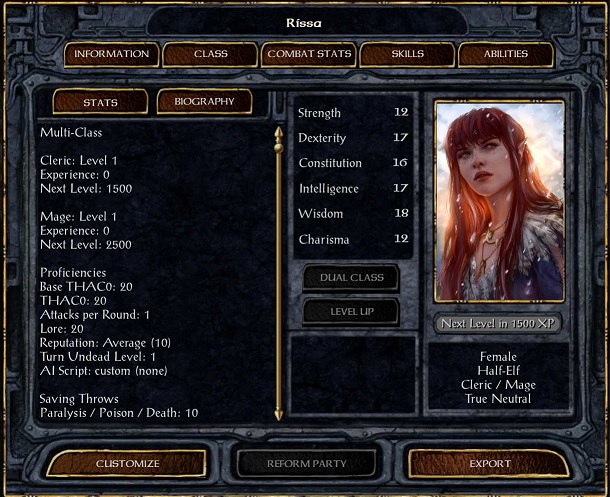Click 'AI Script: custom (none)' line

[x=103, y=371]
